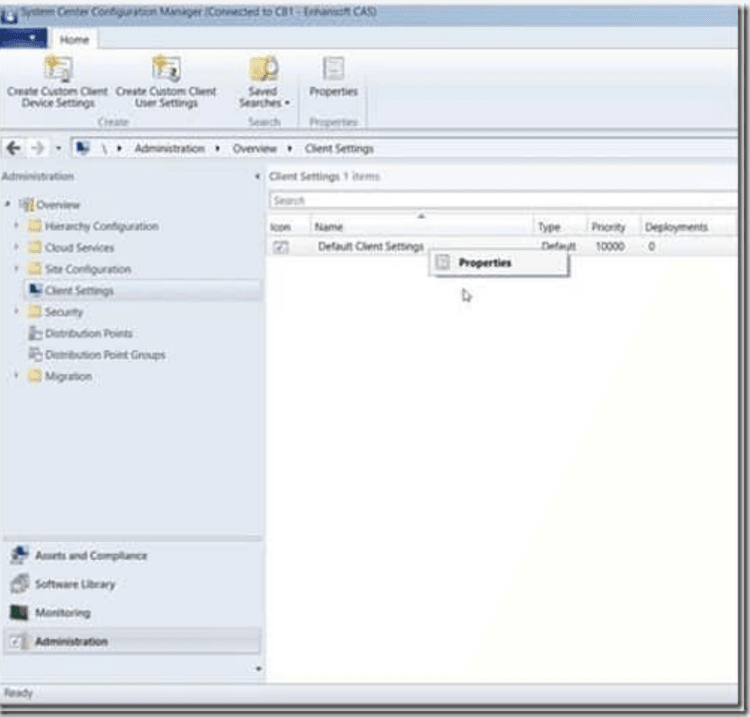
Task: Open Saved Searches dropdown in ribbon
Action: [x=264, y=82]
